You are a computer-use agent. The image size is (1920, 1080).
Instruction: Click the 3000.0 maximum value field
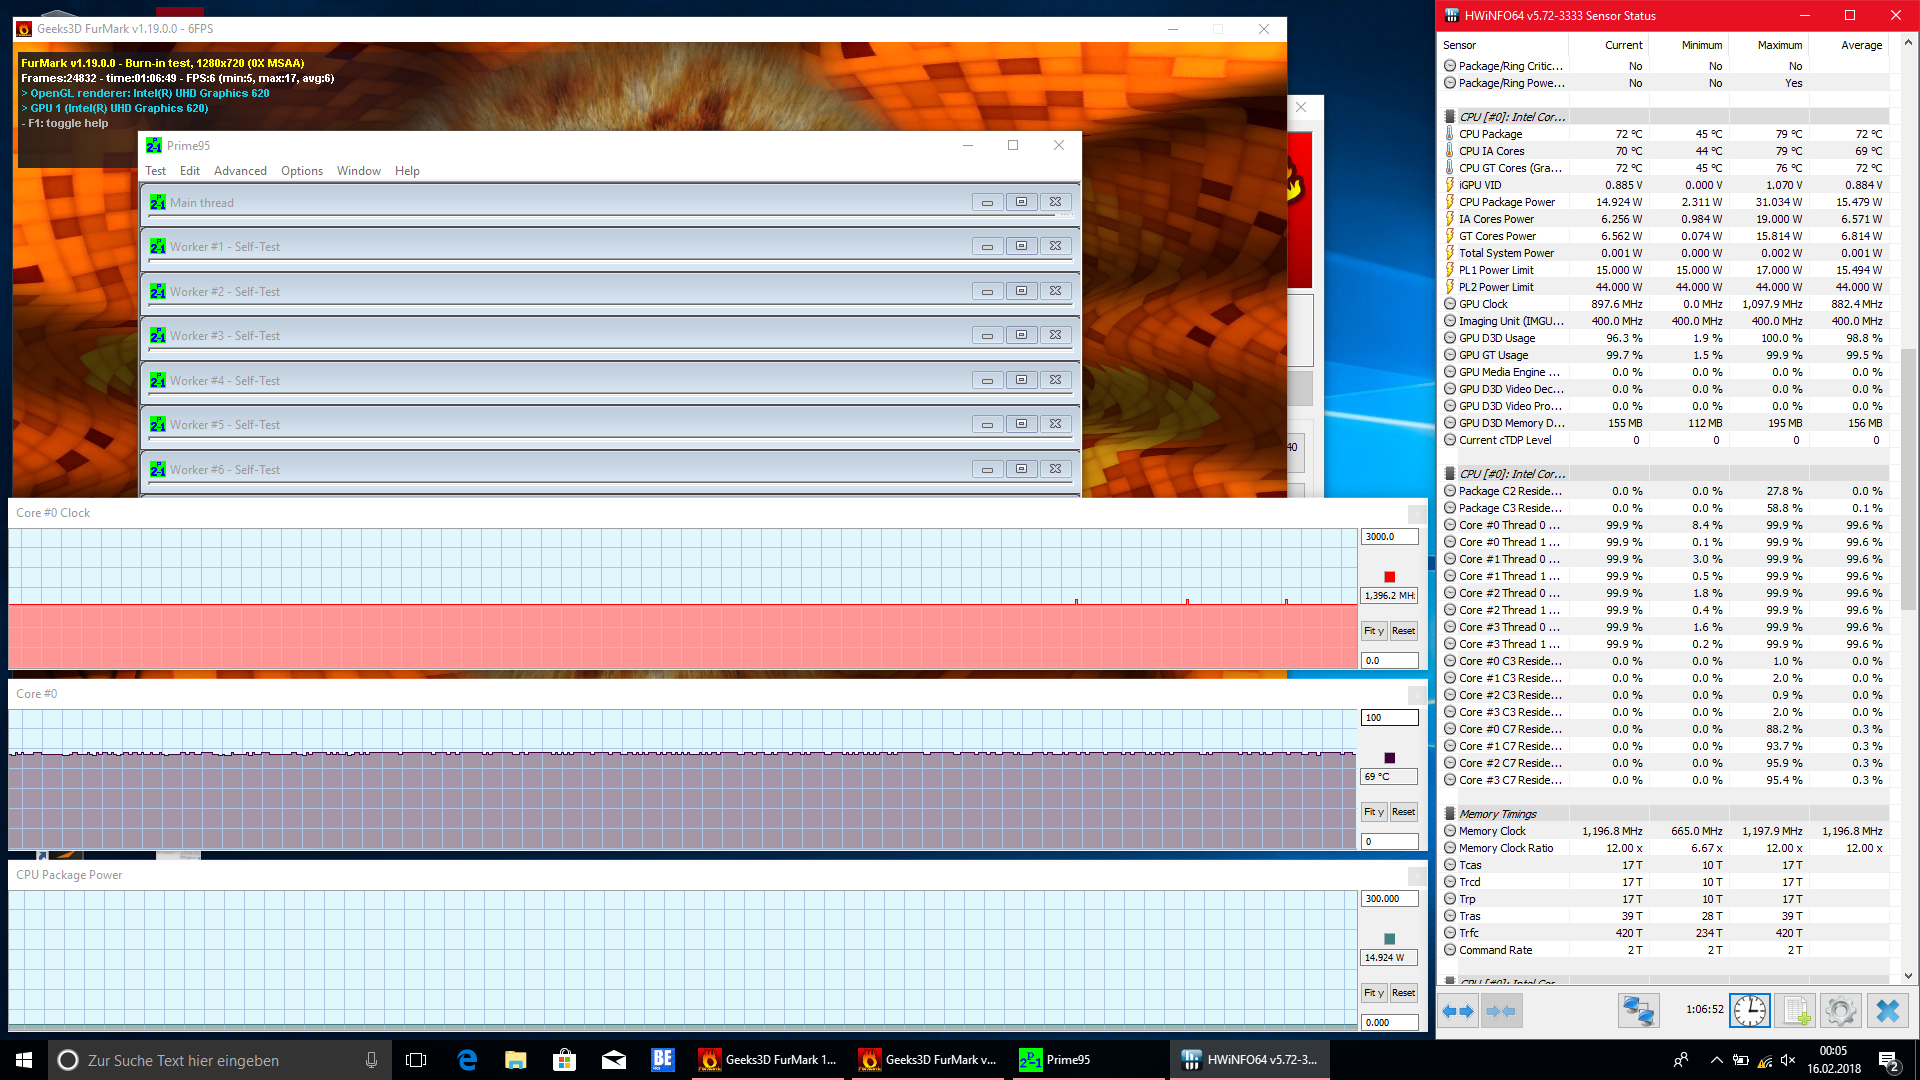(1389, 537)
